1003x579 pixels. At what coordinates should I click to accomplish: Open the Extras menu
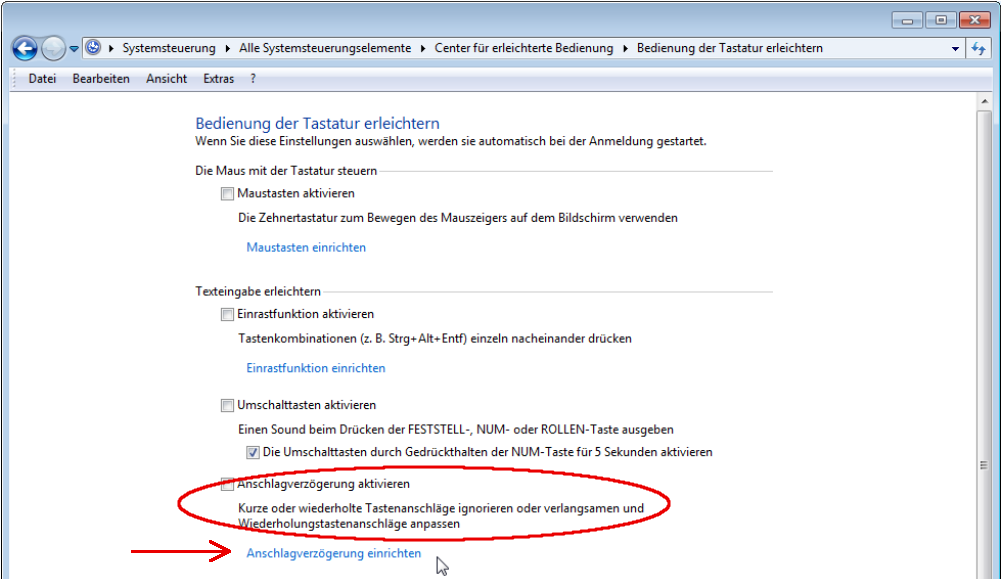(x=219, y=79)
